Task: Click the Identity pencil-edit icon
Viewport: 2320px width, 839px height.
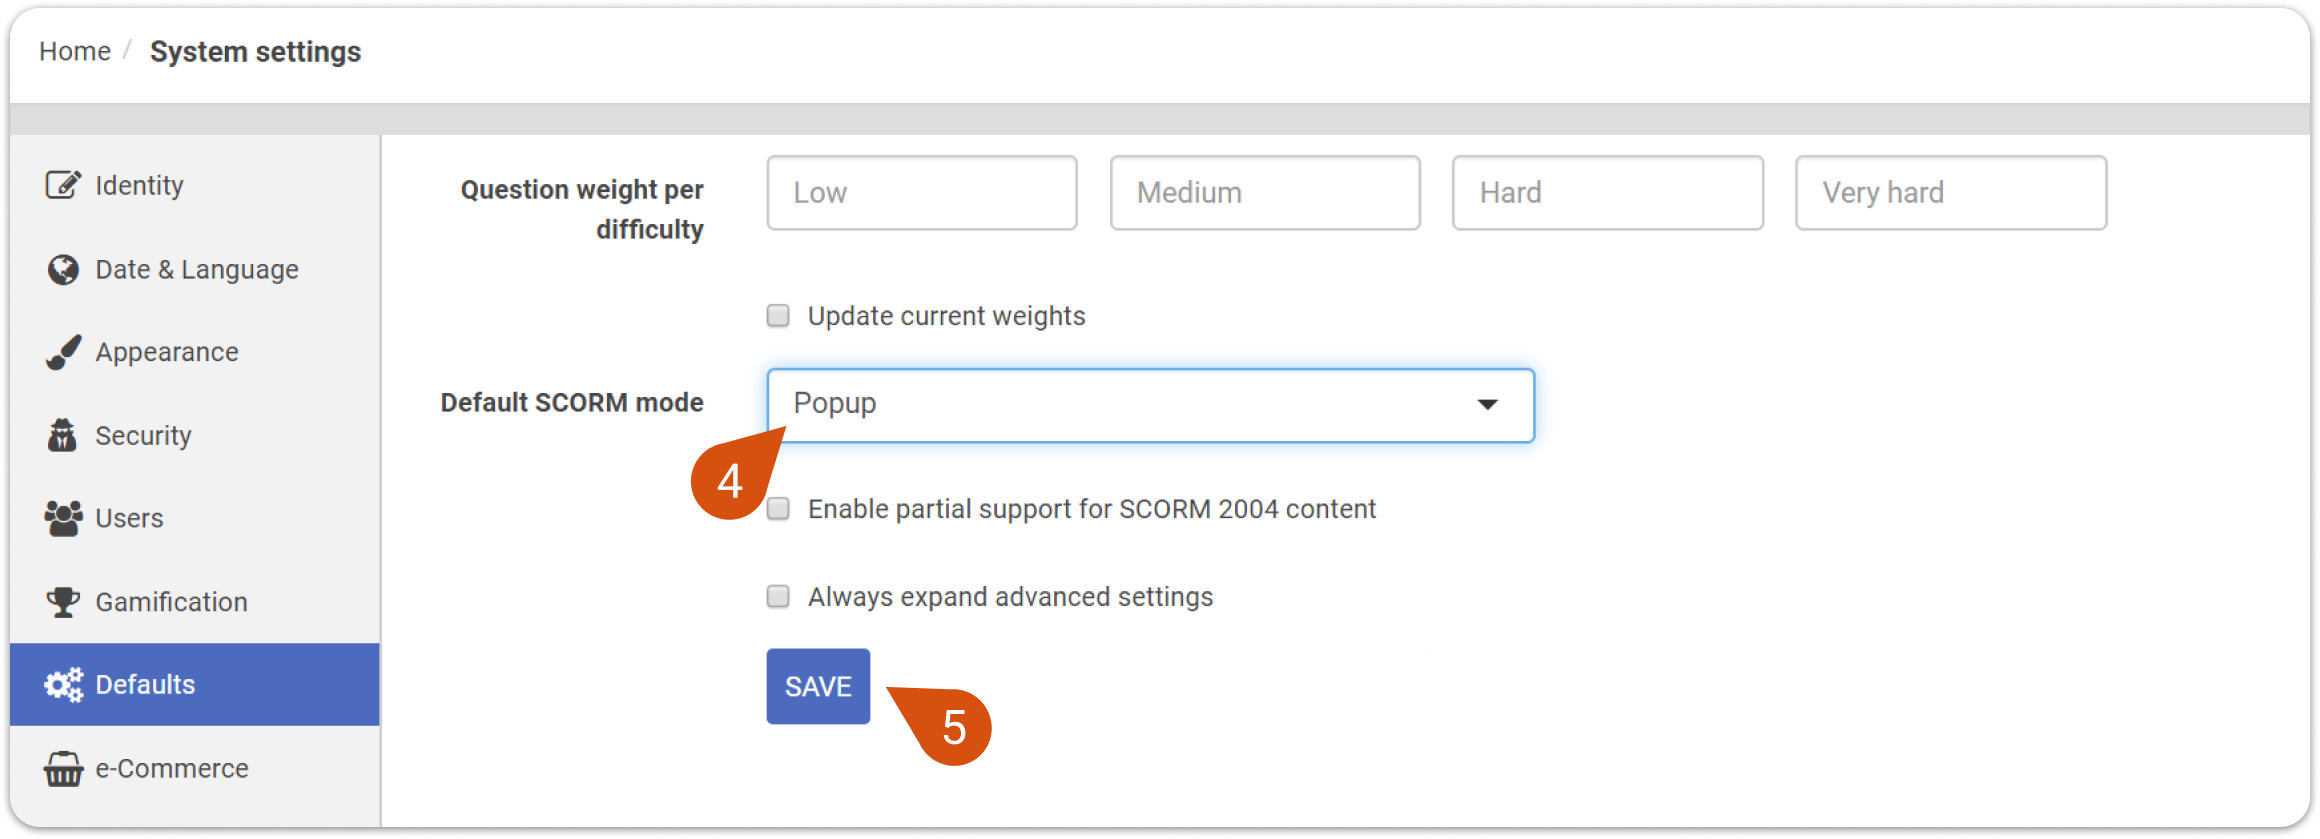Action: 63,185
